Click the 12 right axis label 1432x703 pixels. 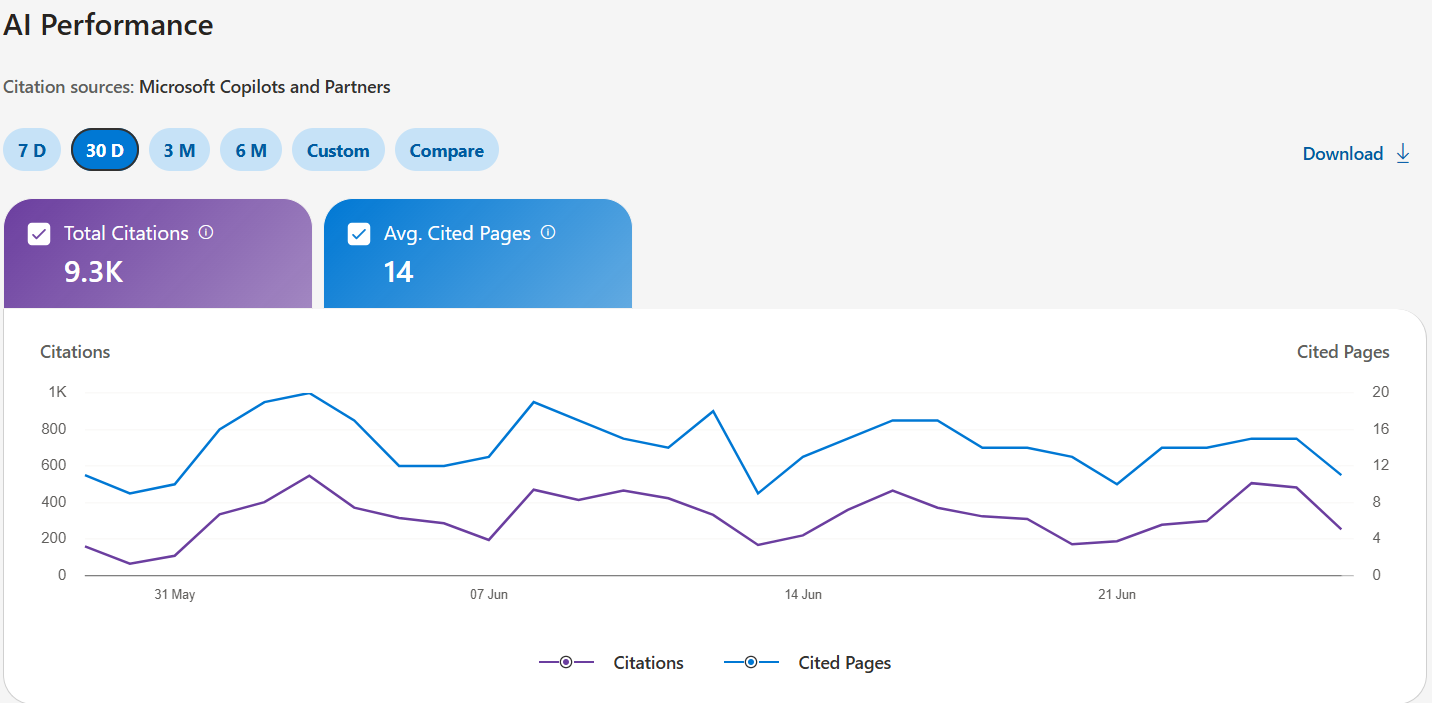1380,465
